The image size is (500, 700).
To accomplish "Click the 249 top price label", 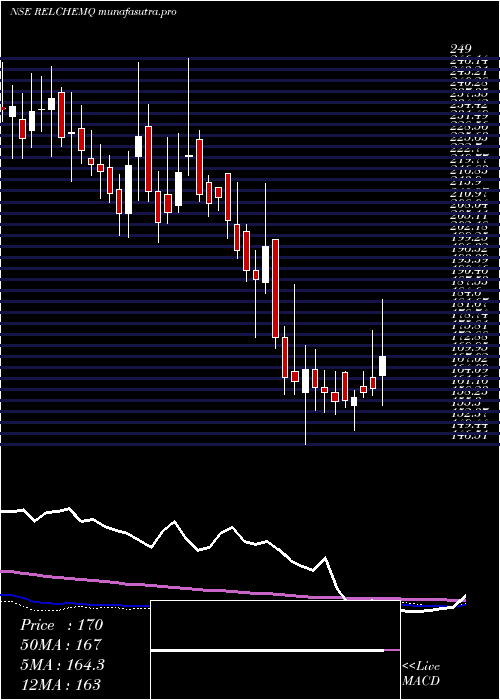I will pyautogui.click(x=461, y=49).
